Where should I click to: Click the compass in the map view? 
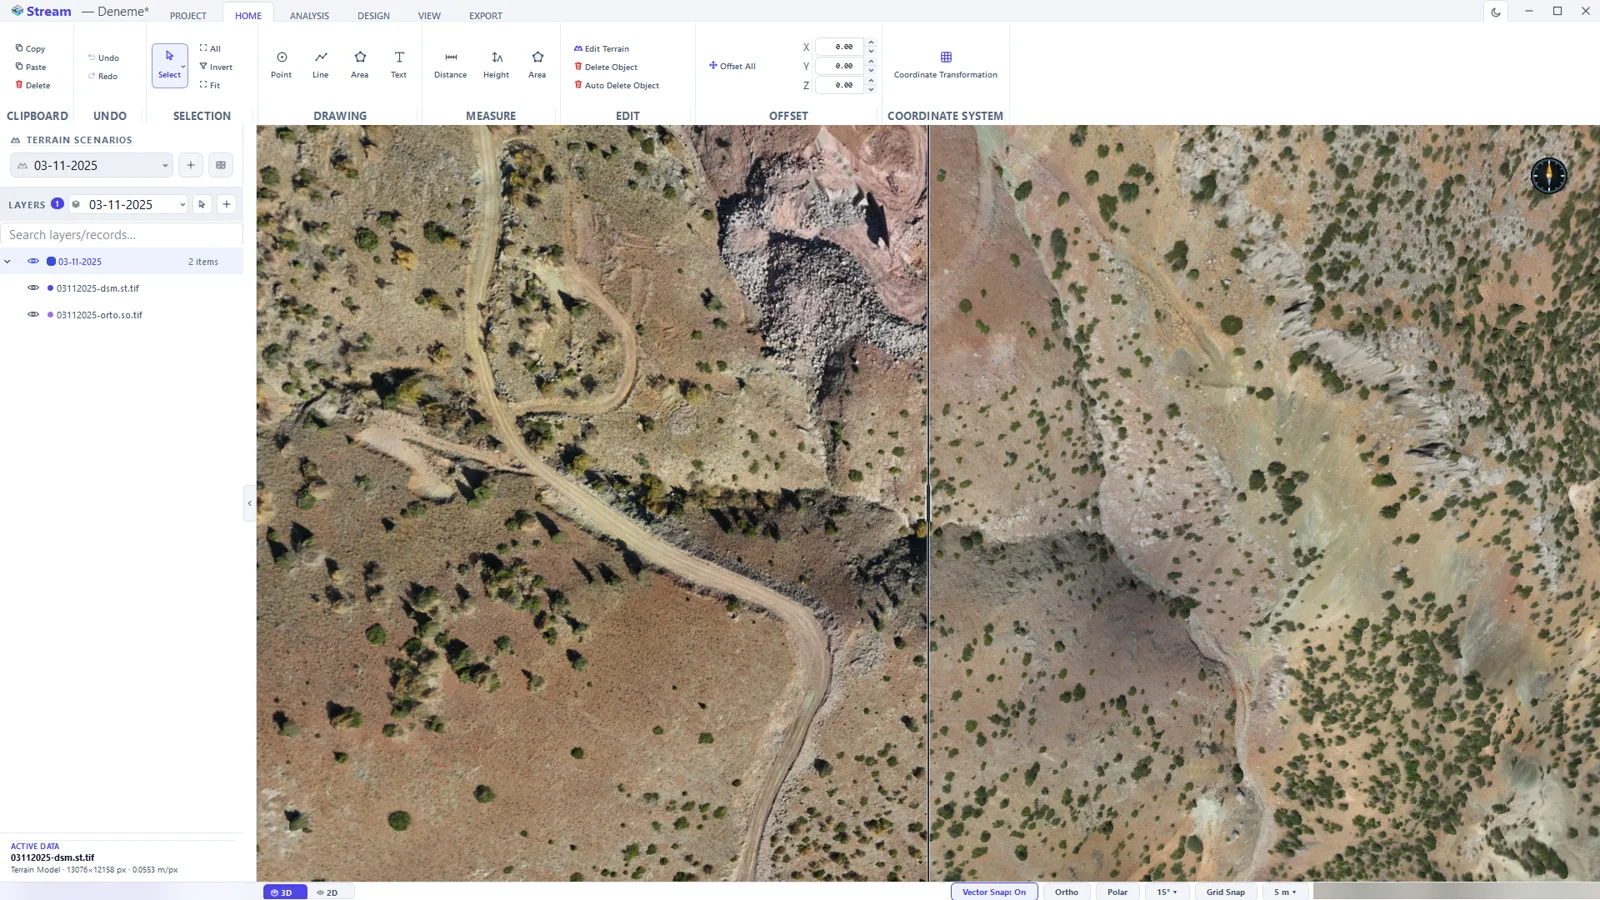click(x=1549, y=175)
